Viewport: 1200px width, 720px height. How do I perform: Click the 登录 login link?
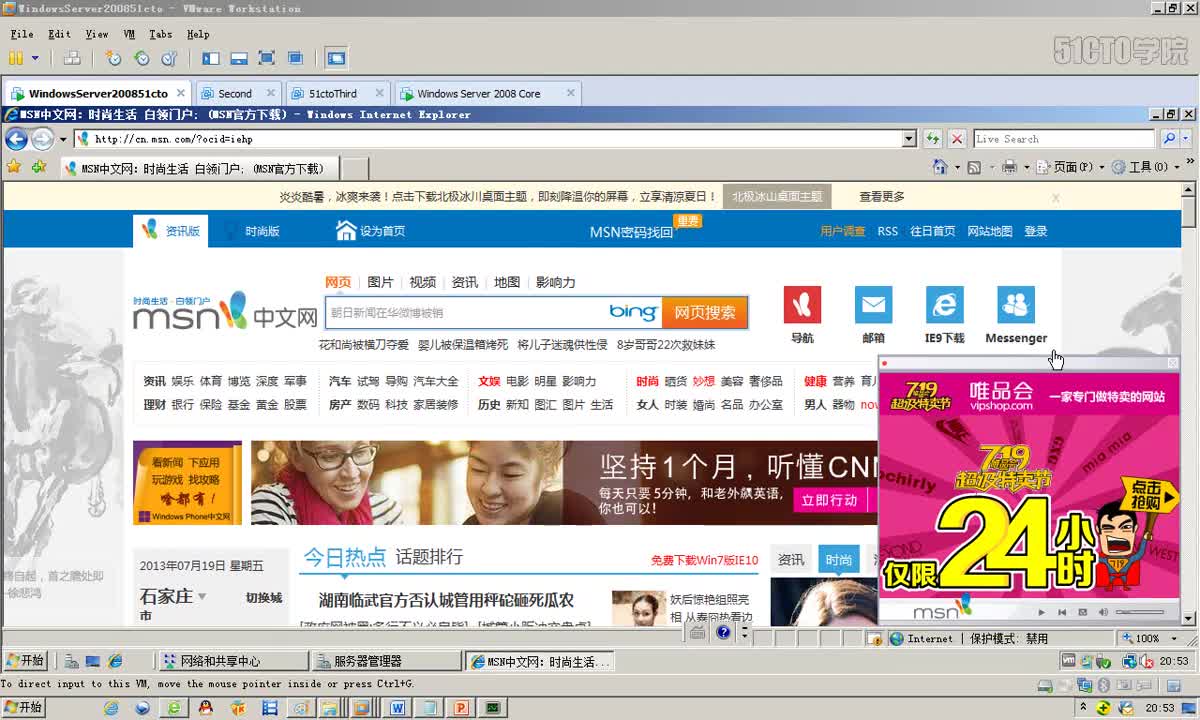[x=1036, y=231]
